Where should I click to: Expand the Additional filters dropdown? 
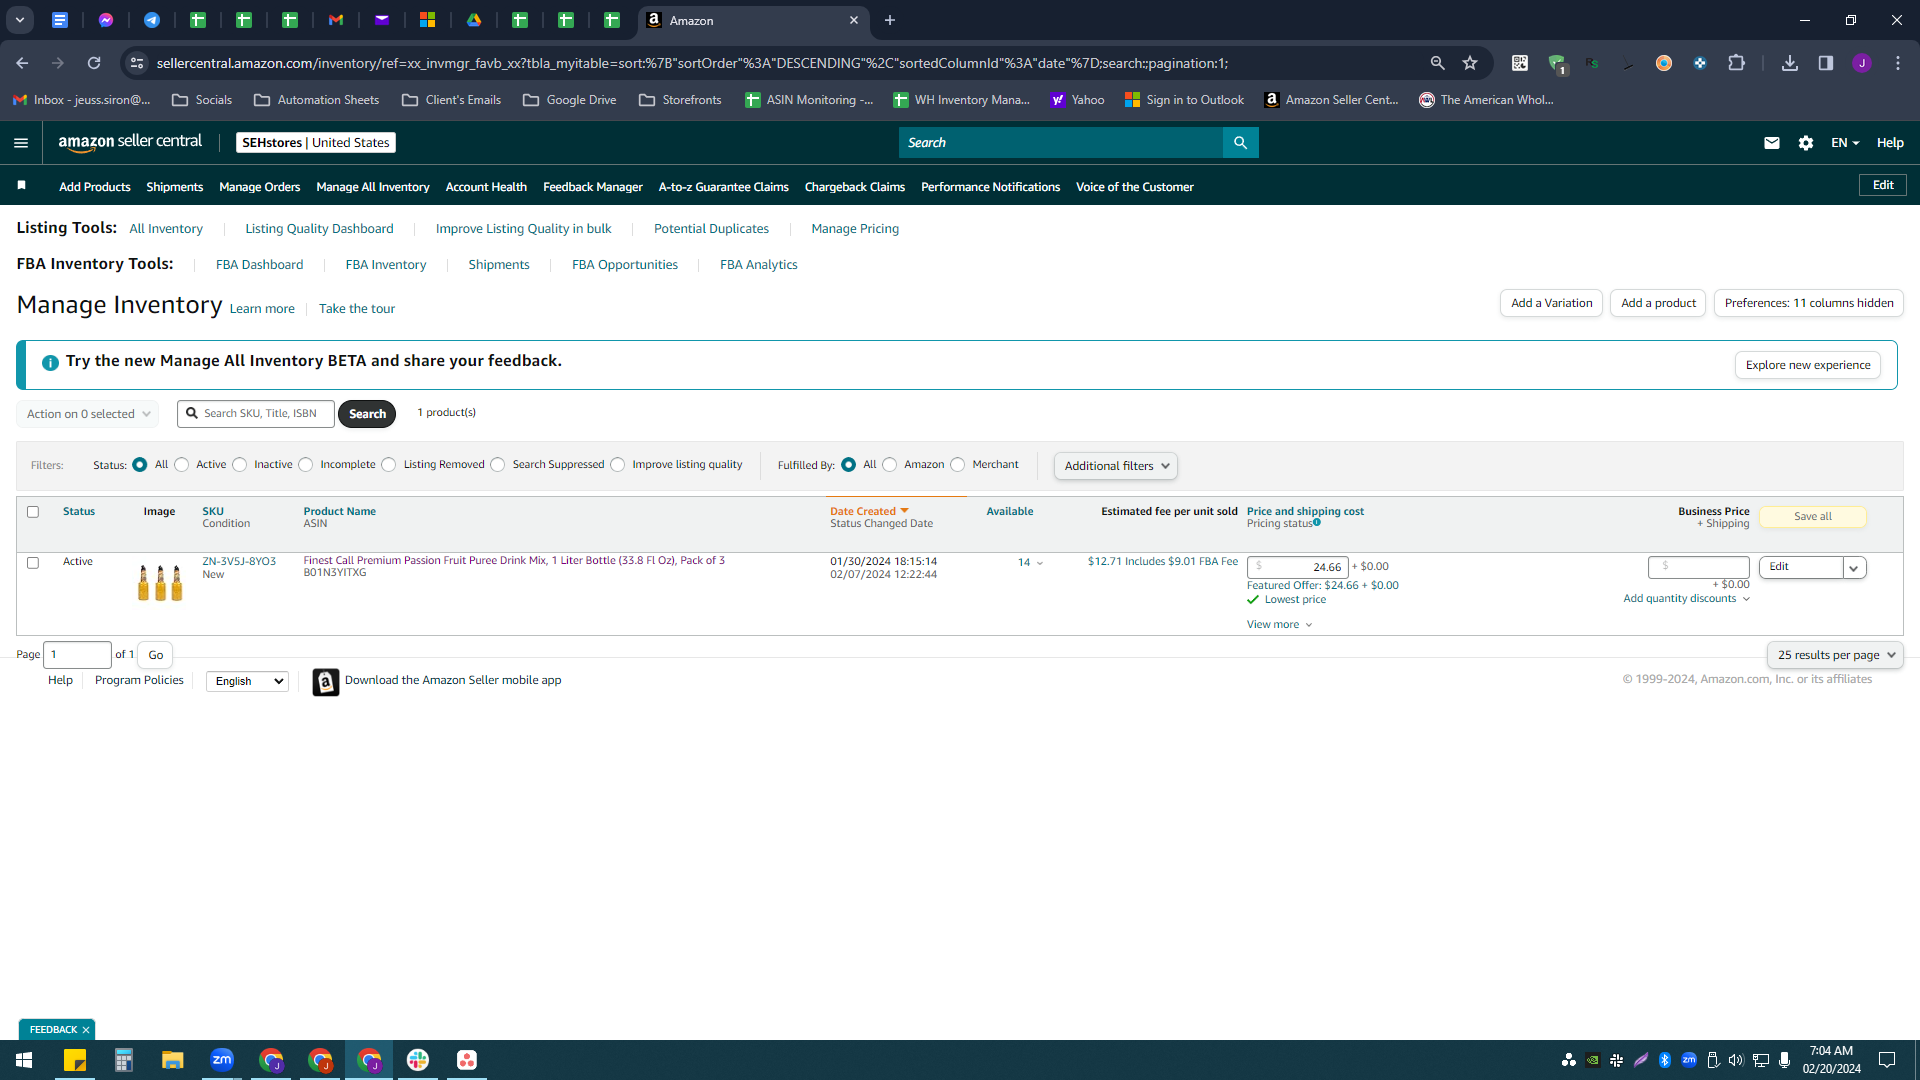[1116, 466]
